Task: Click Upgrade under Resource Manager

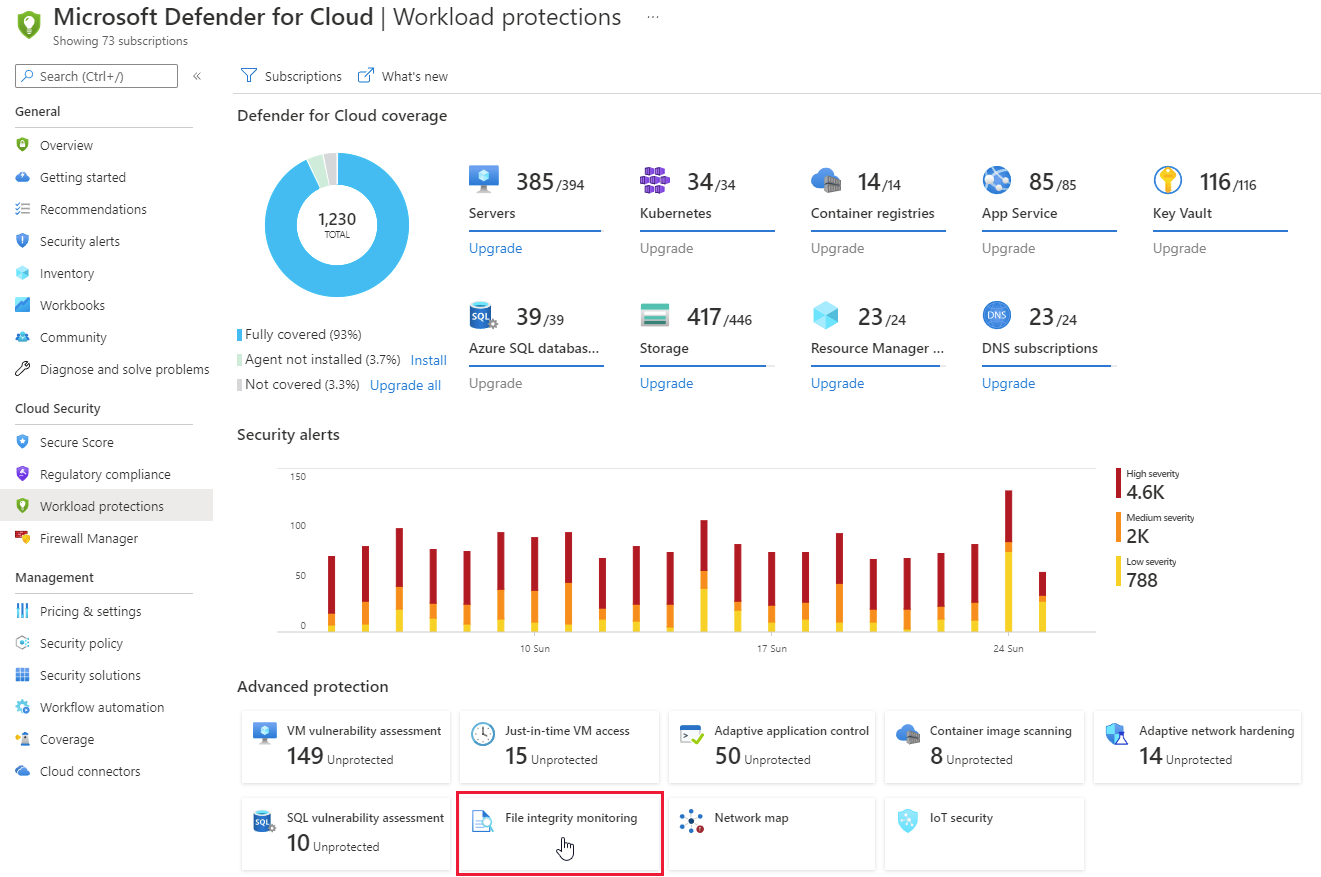Action: 837,383
